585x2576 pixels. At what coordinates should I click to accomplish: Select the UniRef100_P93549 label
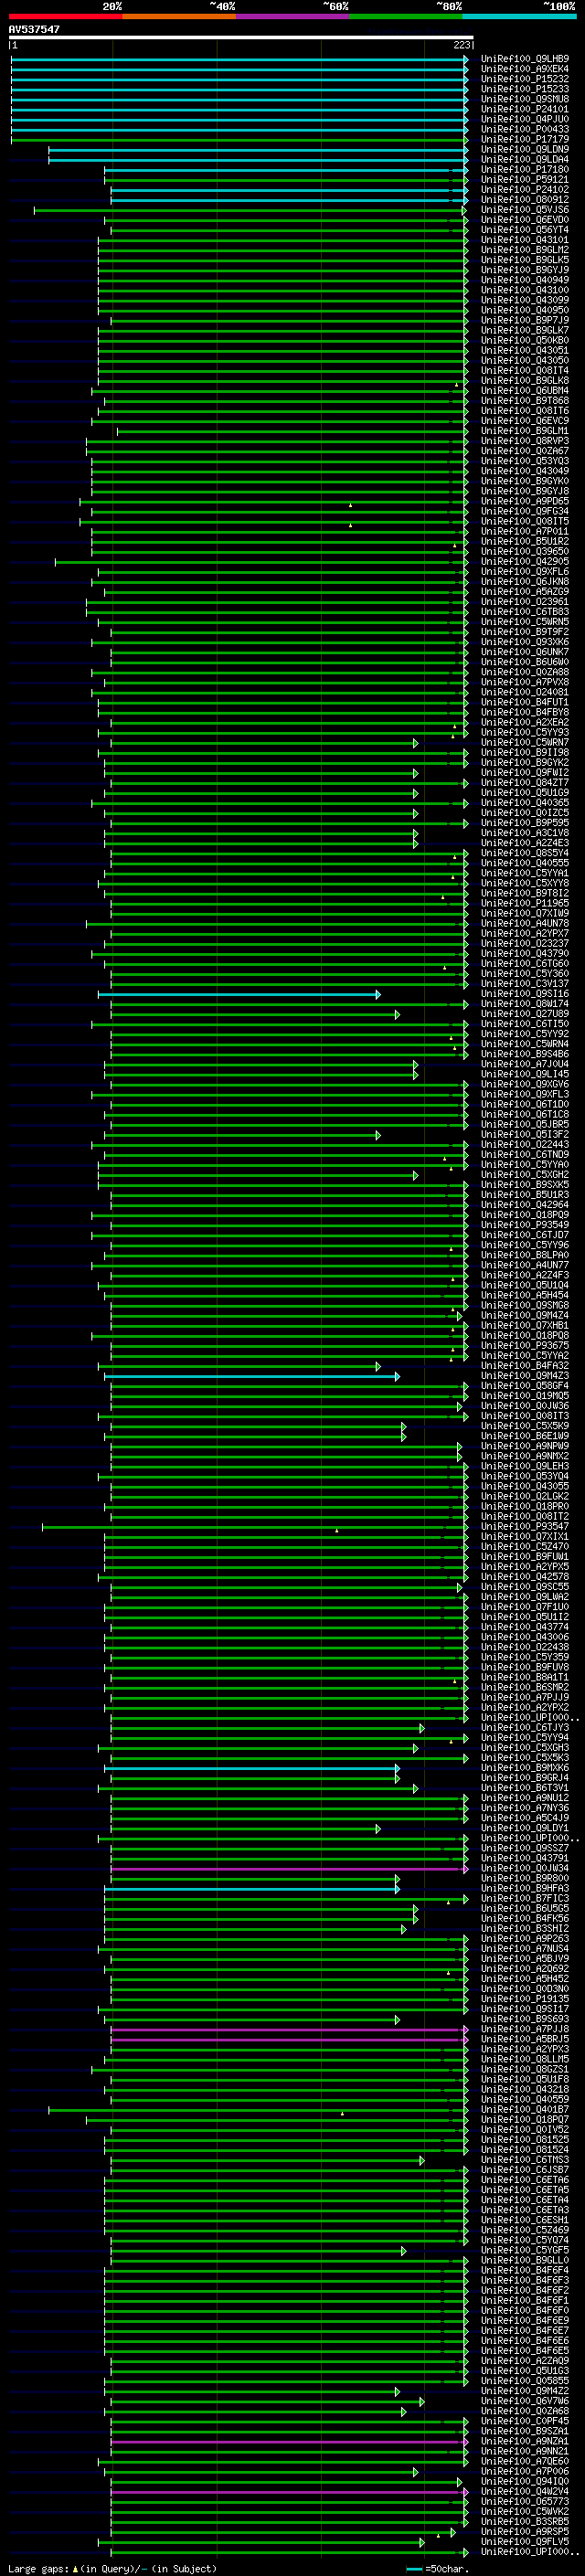tap(525, 1225)
